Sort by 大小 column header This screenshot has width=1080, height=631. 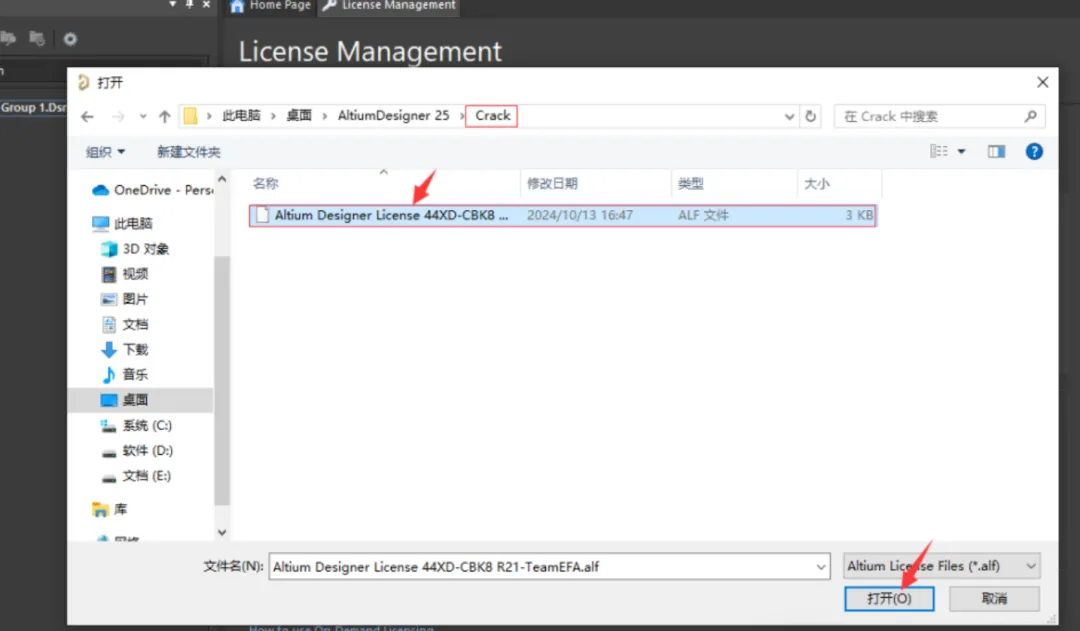click(816, 183)
